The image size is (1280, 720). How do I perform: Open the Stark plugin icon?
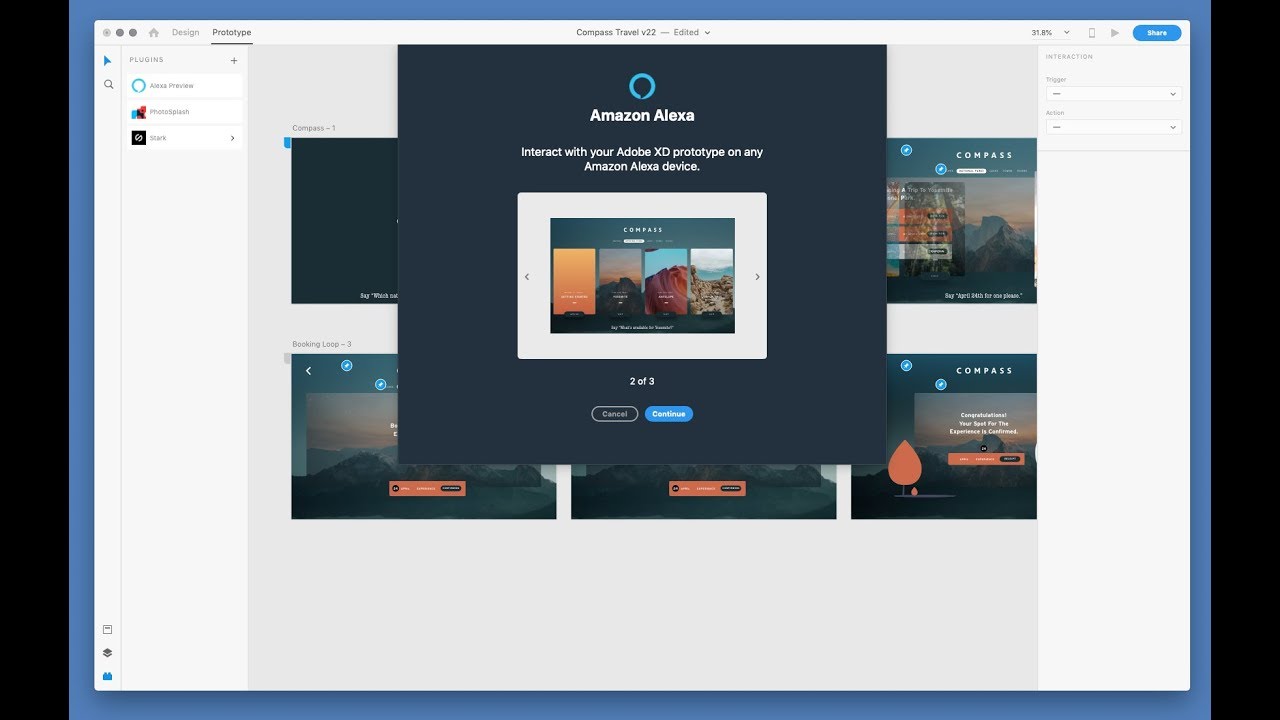tap(139, 138)
